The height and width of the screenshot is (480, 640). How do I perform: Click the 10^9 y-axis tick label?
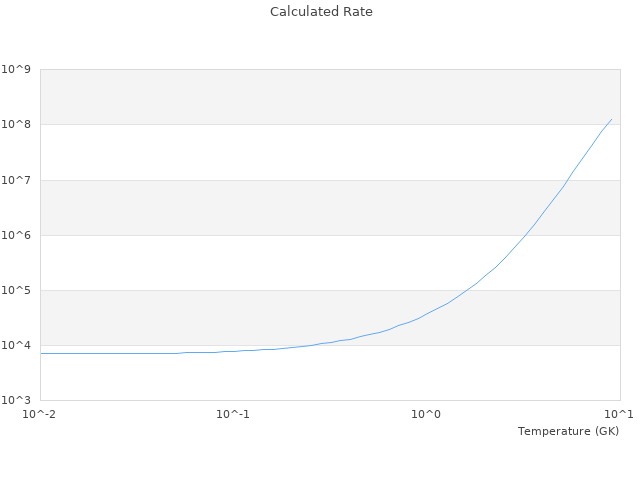point(16,70)
